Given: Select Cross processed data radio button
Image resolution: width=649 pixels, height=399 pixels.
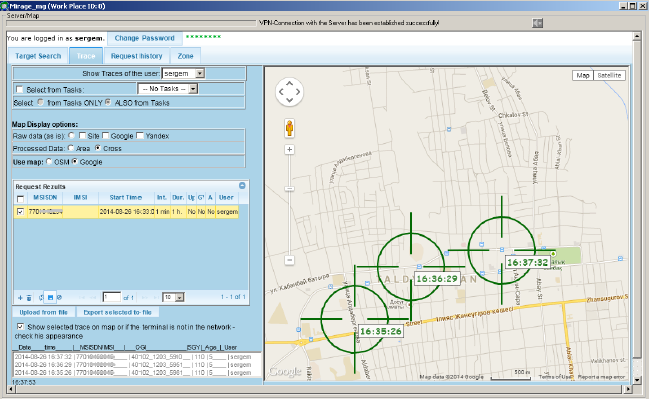Looking at the screenshot, I should (98, 148).
